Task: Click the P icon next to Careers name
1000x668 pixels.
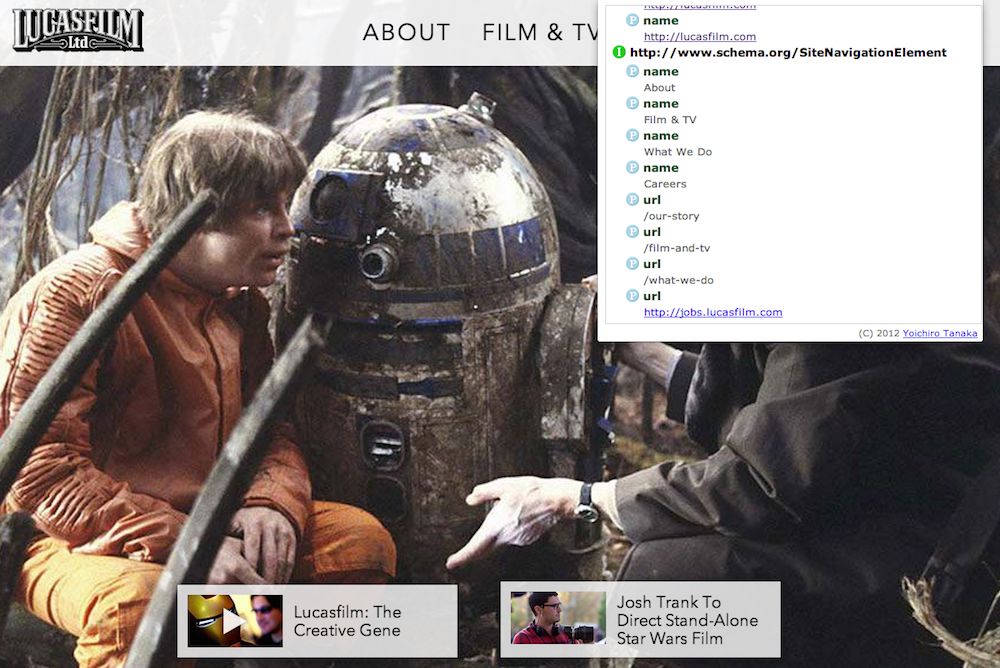Action: tap(632, 167)
